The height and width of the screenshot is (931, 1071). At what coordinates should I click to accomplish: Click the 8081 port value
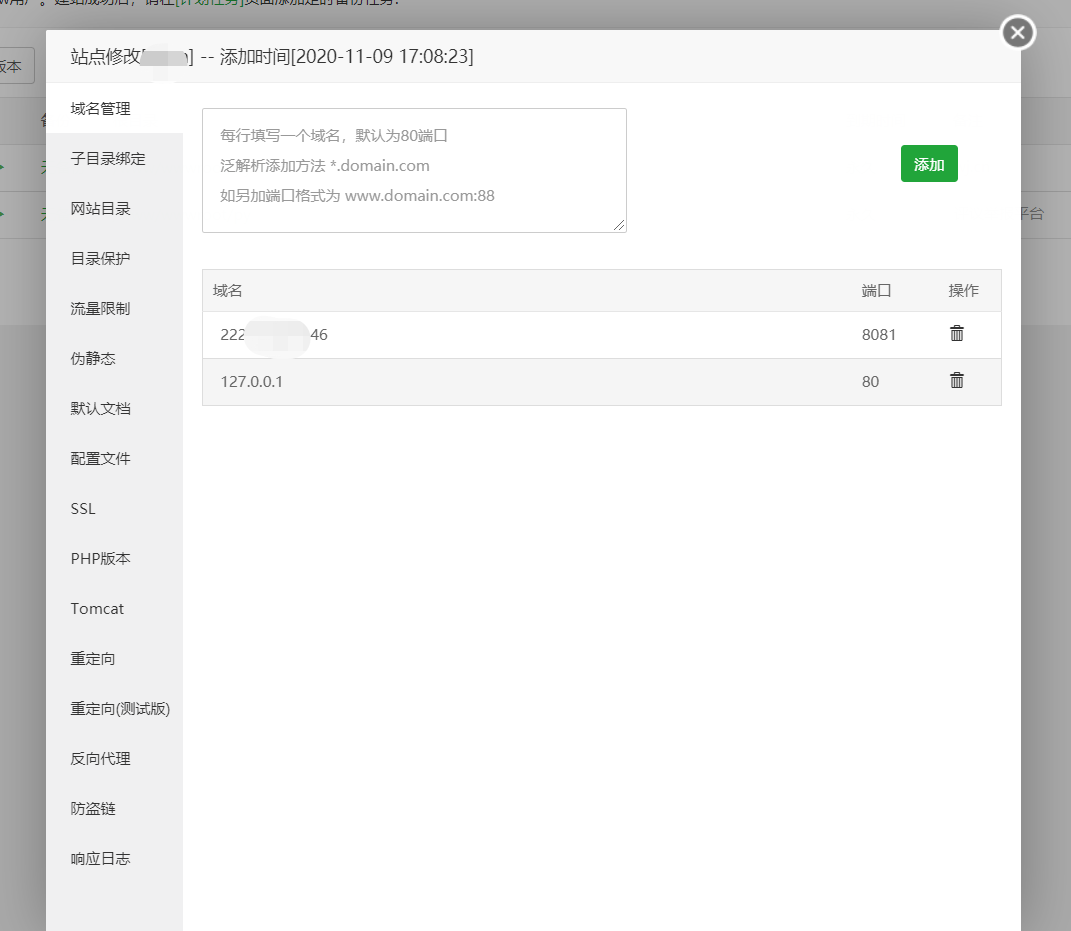point(878,334)
